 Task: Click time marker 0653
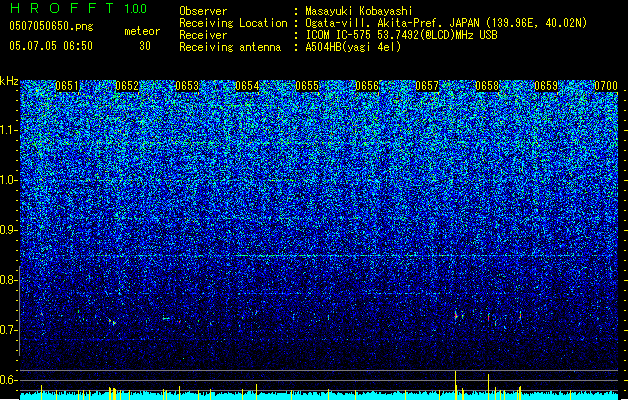[187, 86]
